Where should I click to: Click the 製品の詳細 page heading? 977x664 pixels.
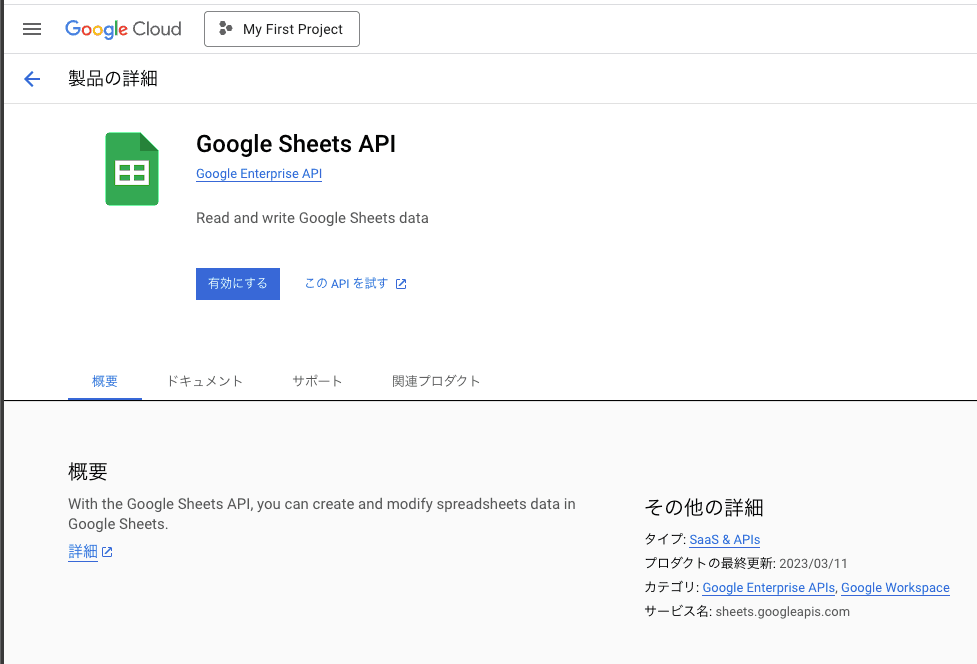click(x=113, y=78)
